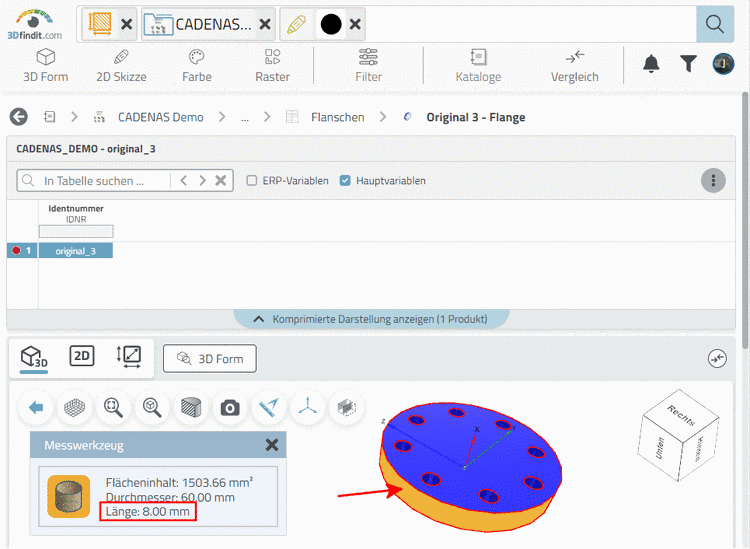Open CADENAS Demo breadcrumb
750x549 pixels.
(160, 117)
